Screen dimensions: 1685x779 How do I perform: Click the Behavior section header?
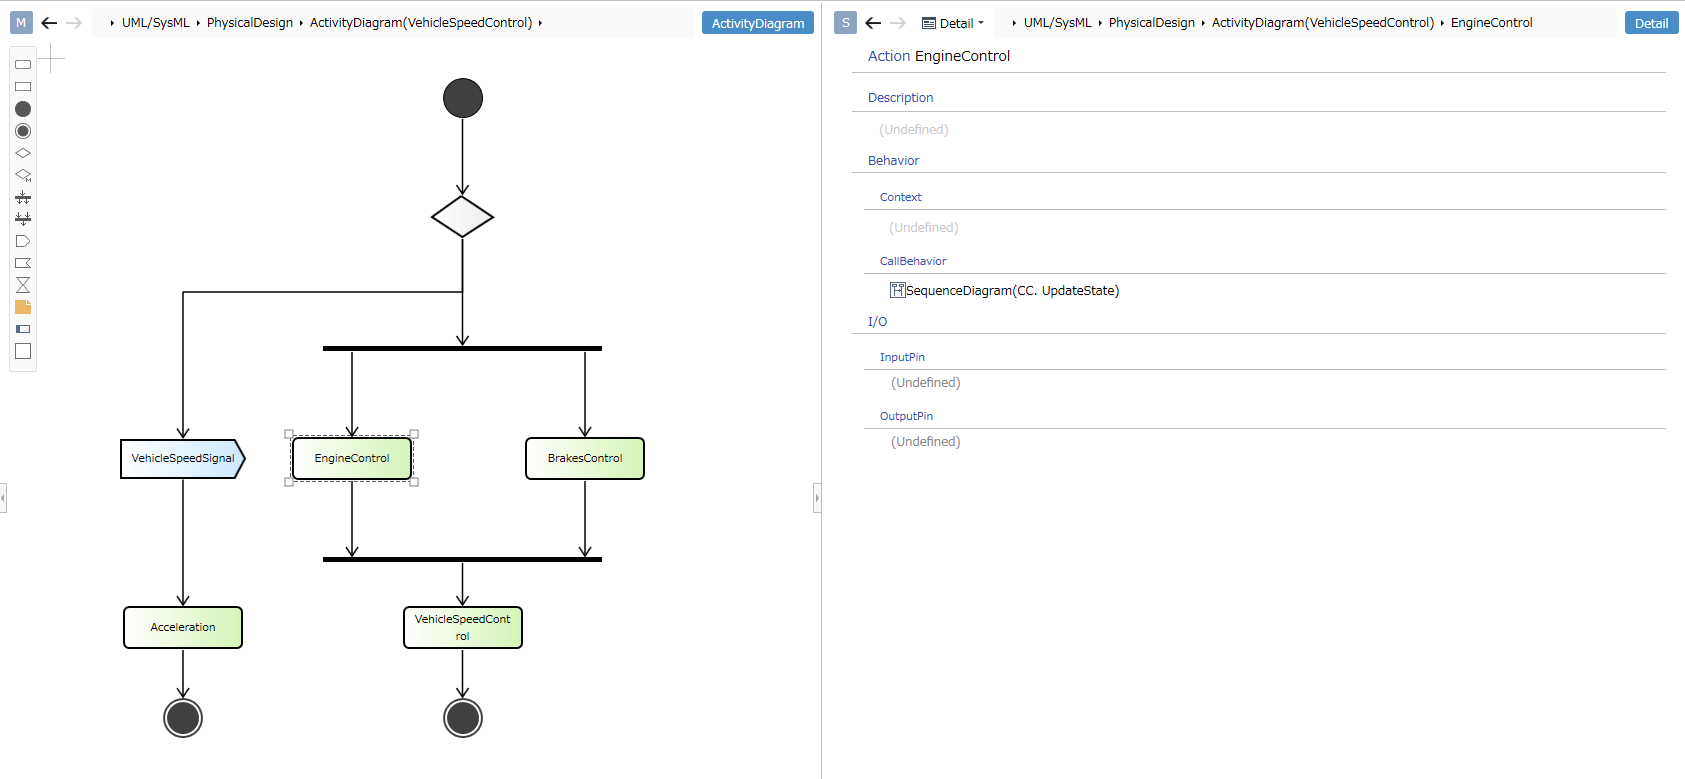(x=893, y=161)
